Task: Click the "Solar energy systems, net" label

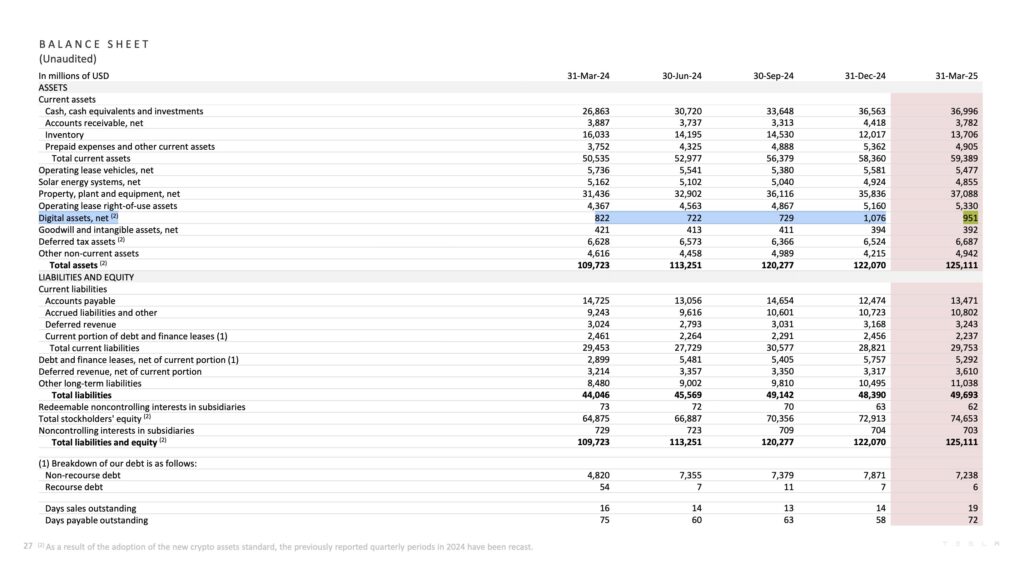Action: tap(89, 182)
